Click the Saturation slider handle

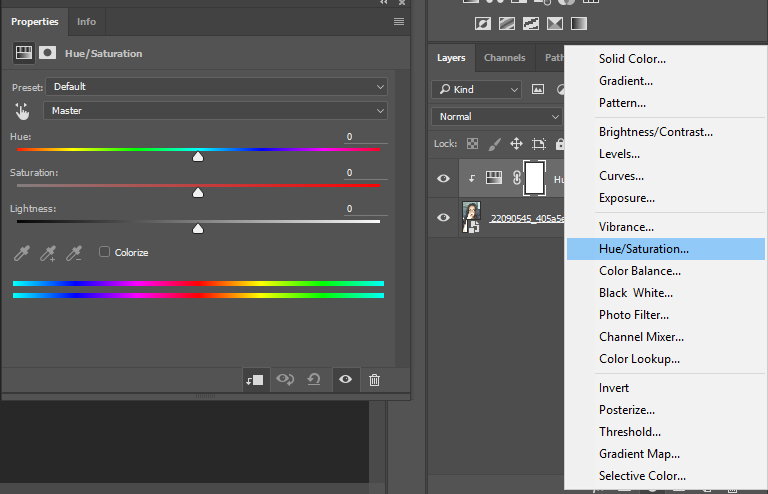(x=198, y=193)
